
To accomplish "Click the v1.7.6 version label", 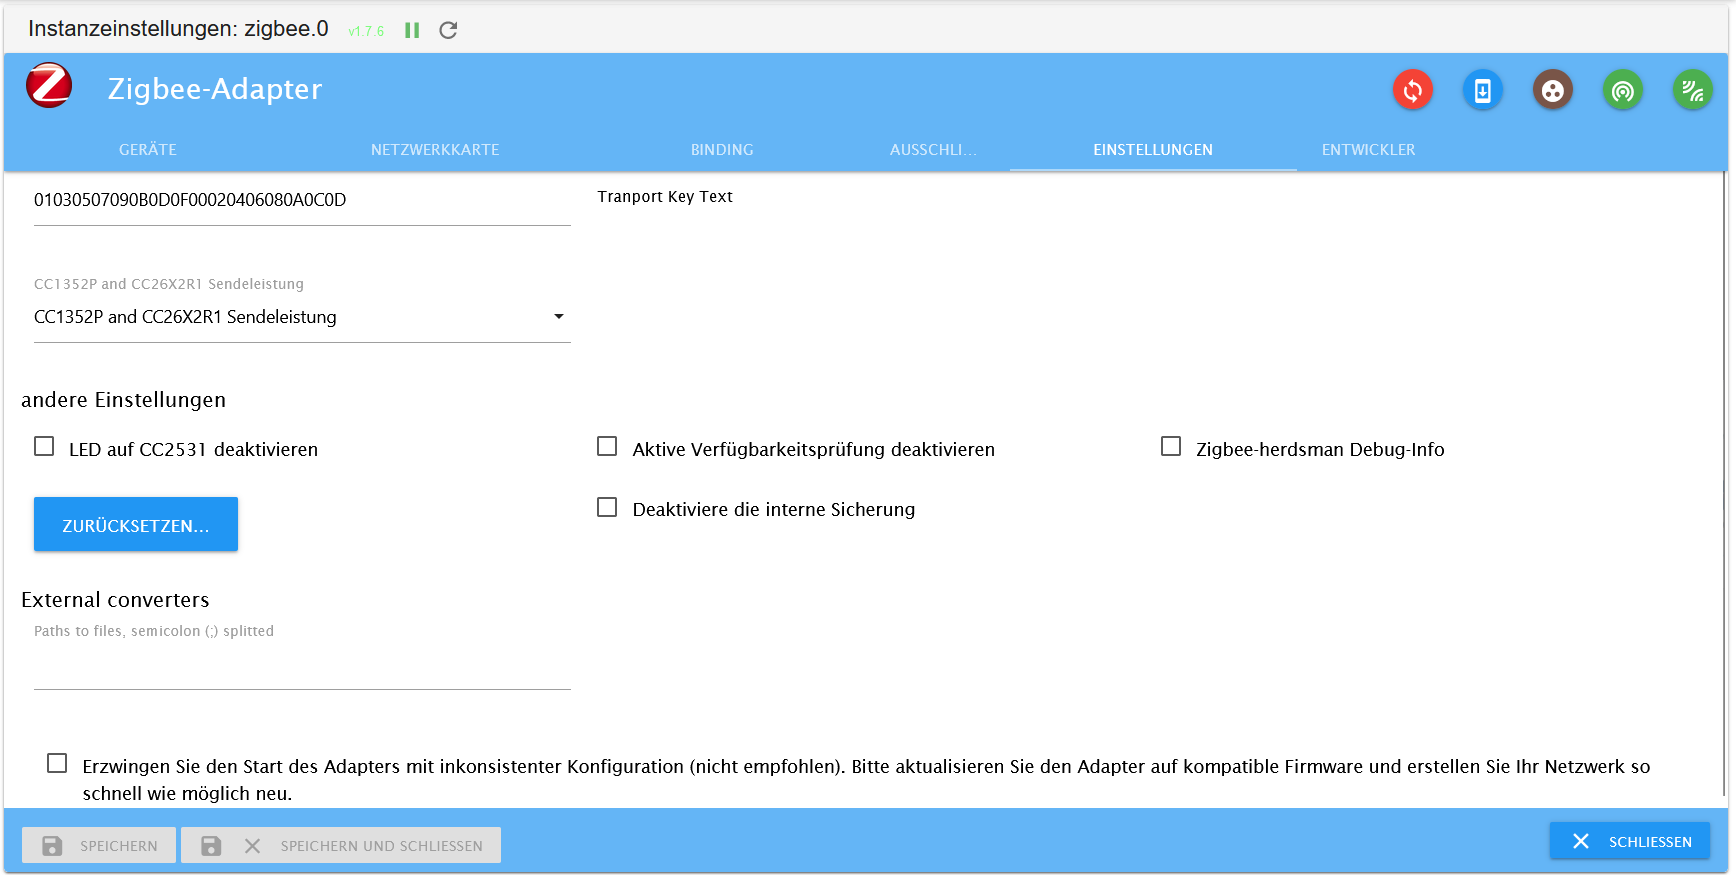I will (366, 31).
